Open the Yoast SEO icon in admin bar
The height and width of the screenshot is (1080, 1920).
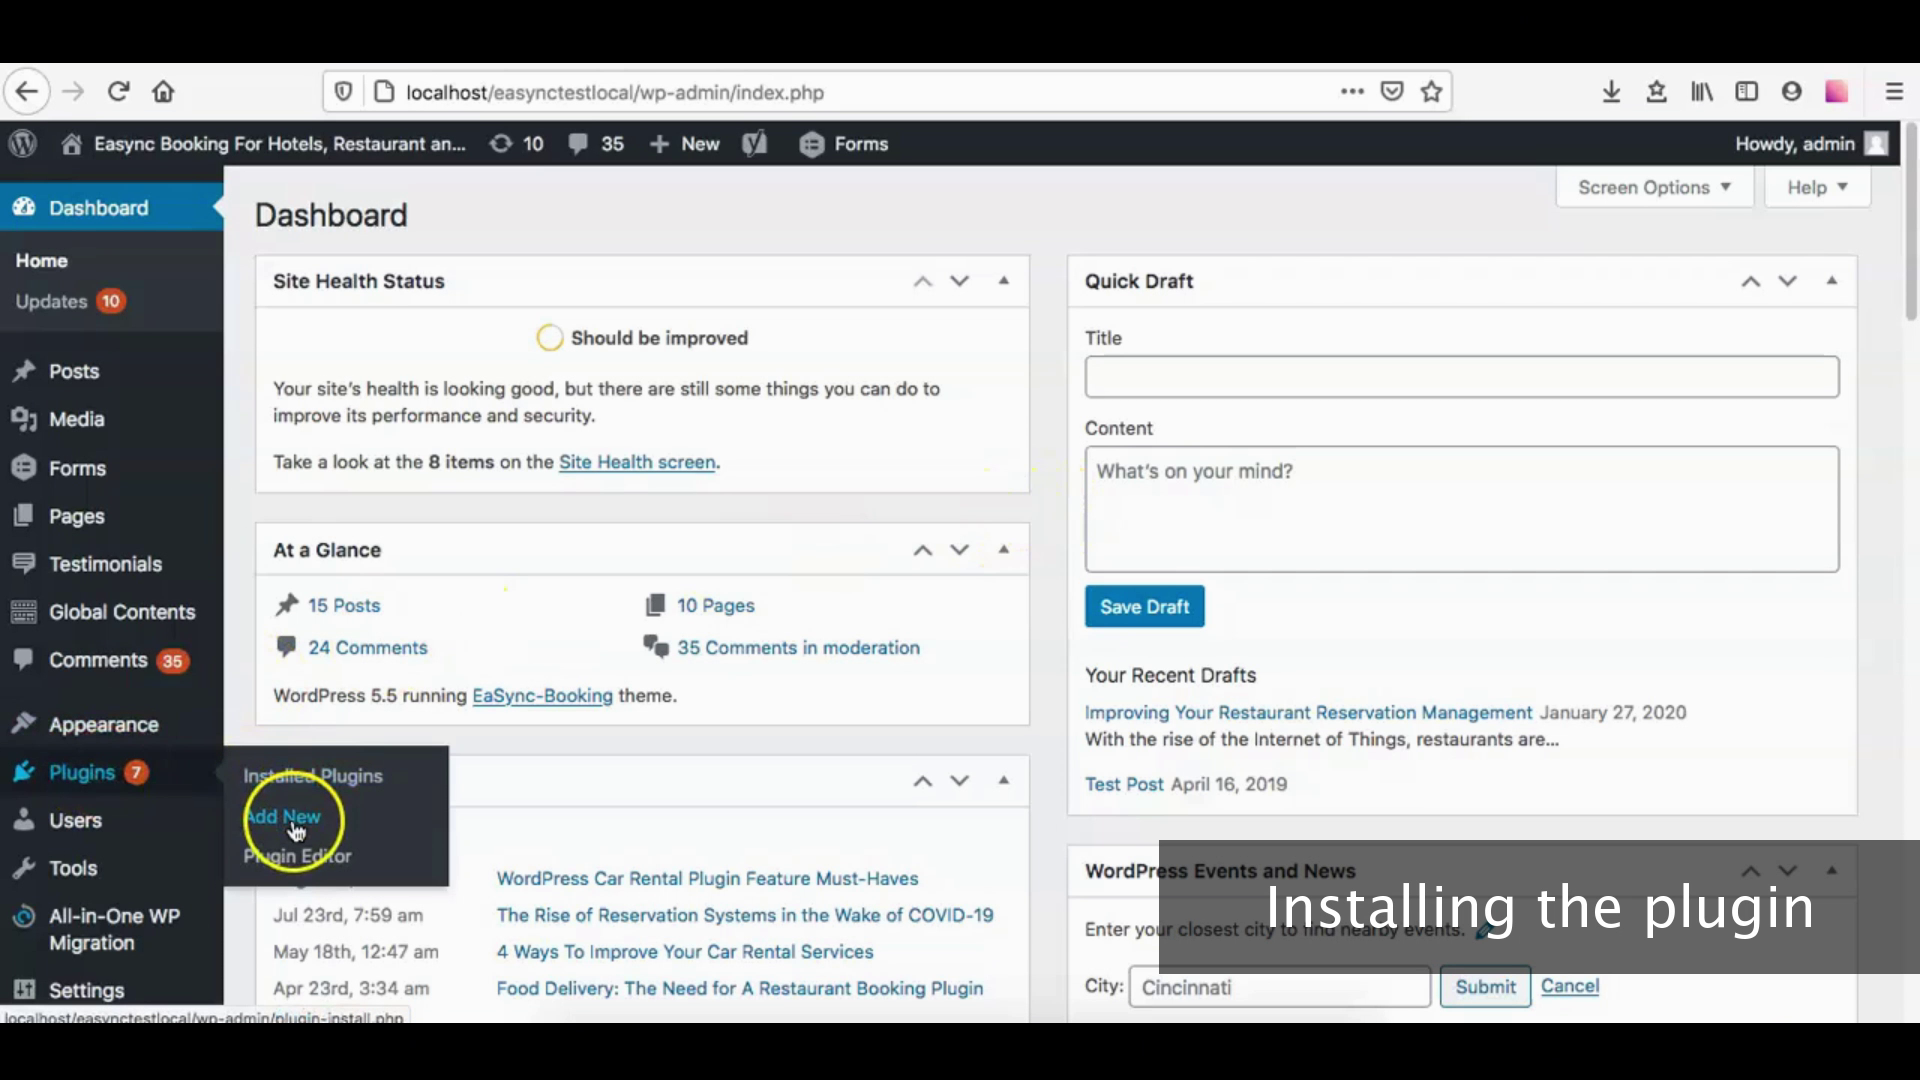[x=755, y=144]
